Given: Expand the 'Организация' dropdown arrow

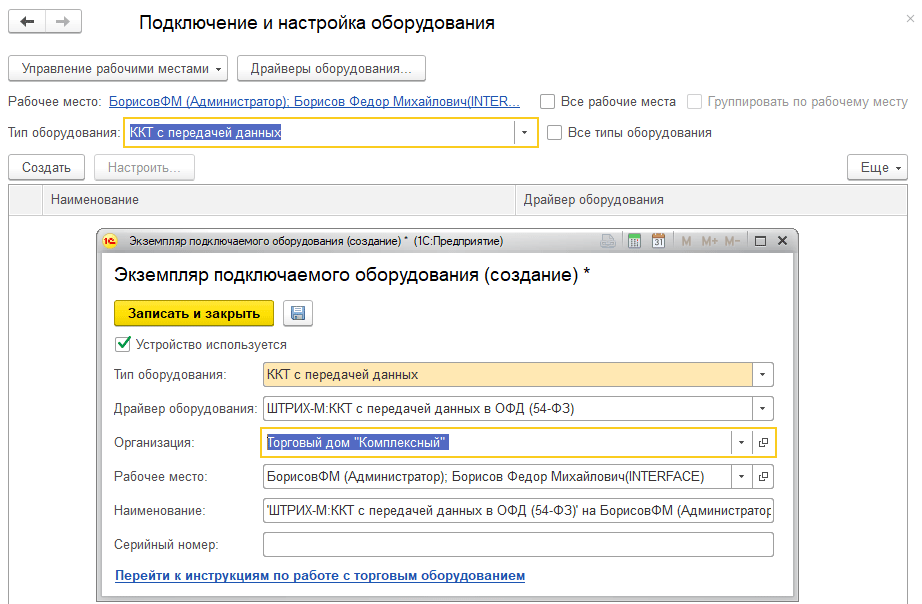Looking at the screenshot, I should tap(741, 442).
